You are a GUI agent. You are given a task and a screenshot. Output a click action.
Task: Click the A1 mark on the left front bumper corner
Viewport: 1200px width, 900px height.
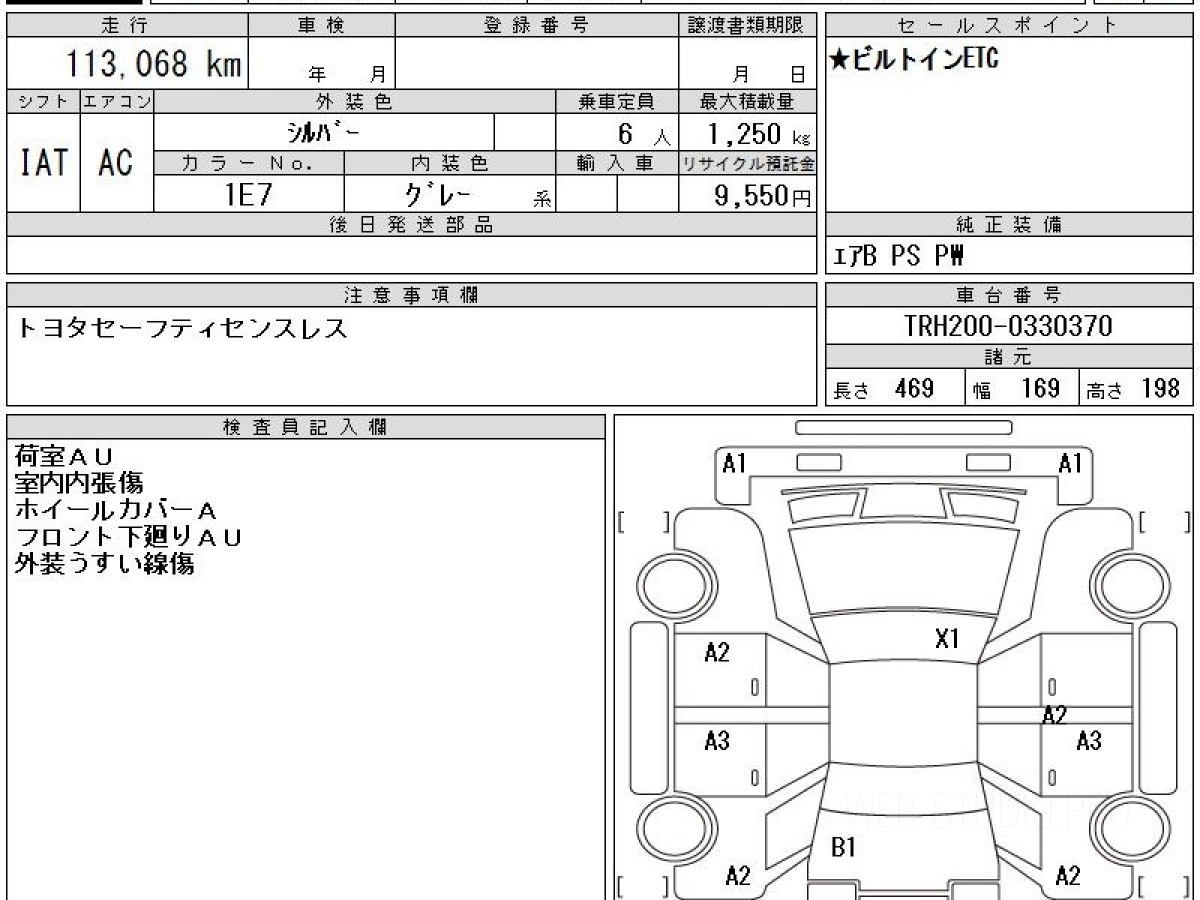coord(735,463)
